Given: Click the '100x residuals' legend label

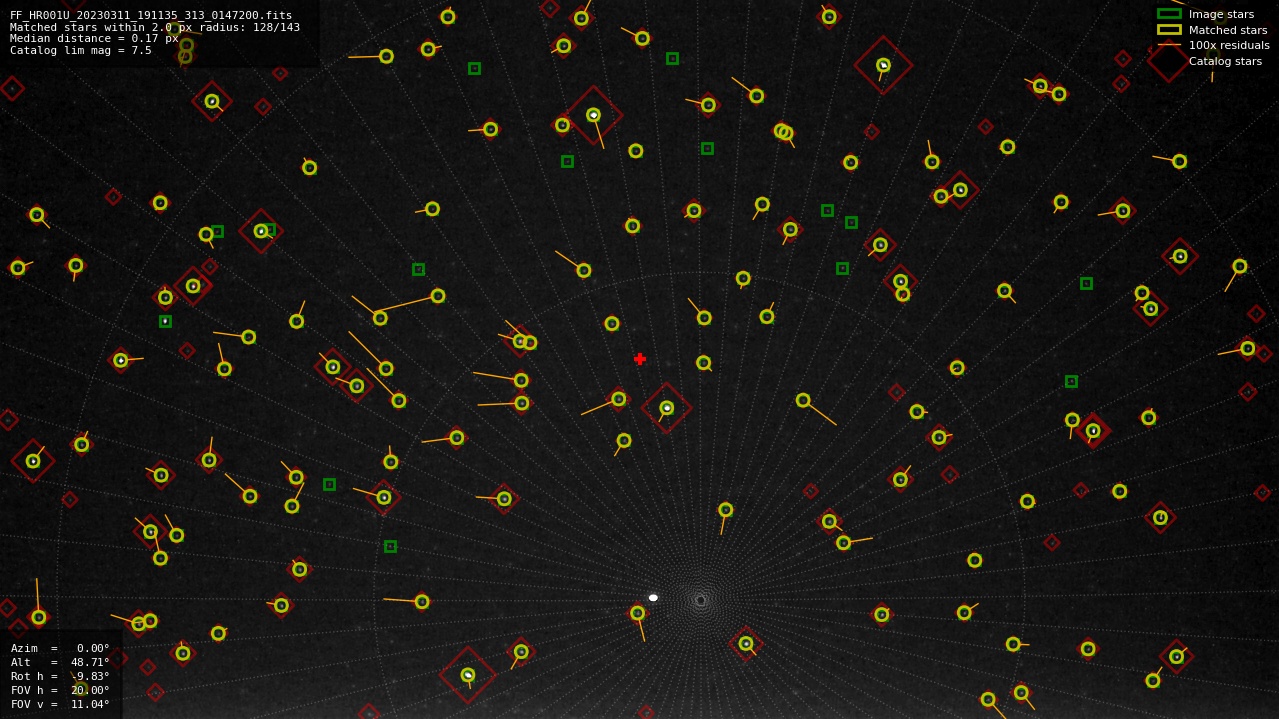Looking at the screenshot, I should click(x=1229, y=45).
